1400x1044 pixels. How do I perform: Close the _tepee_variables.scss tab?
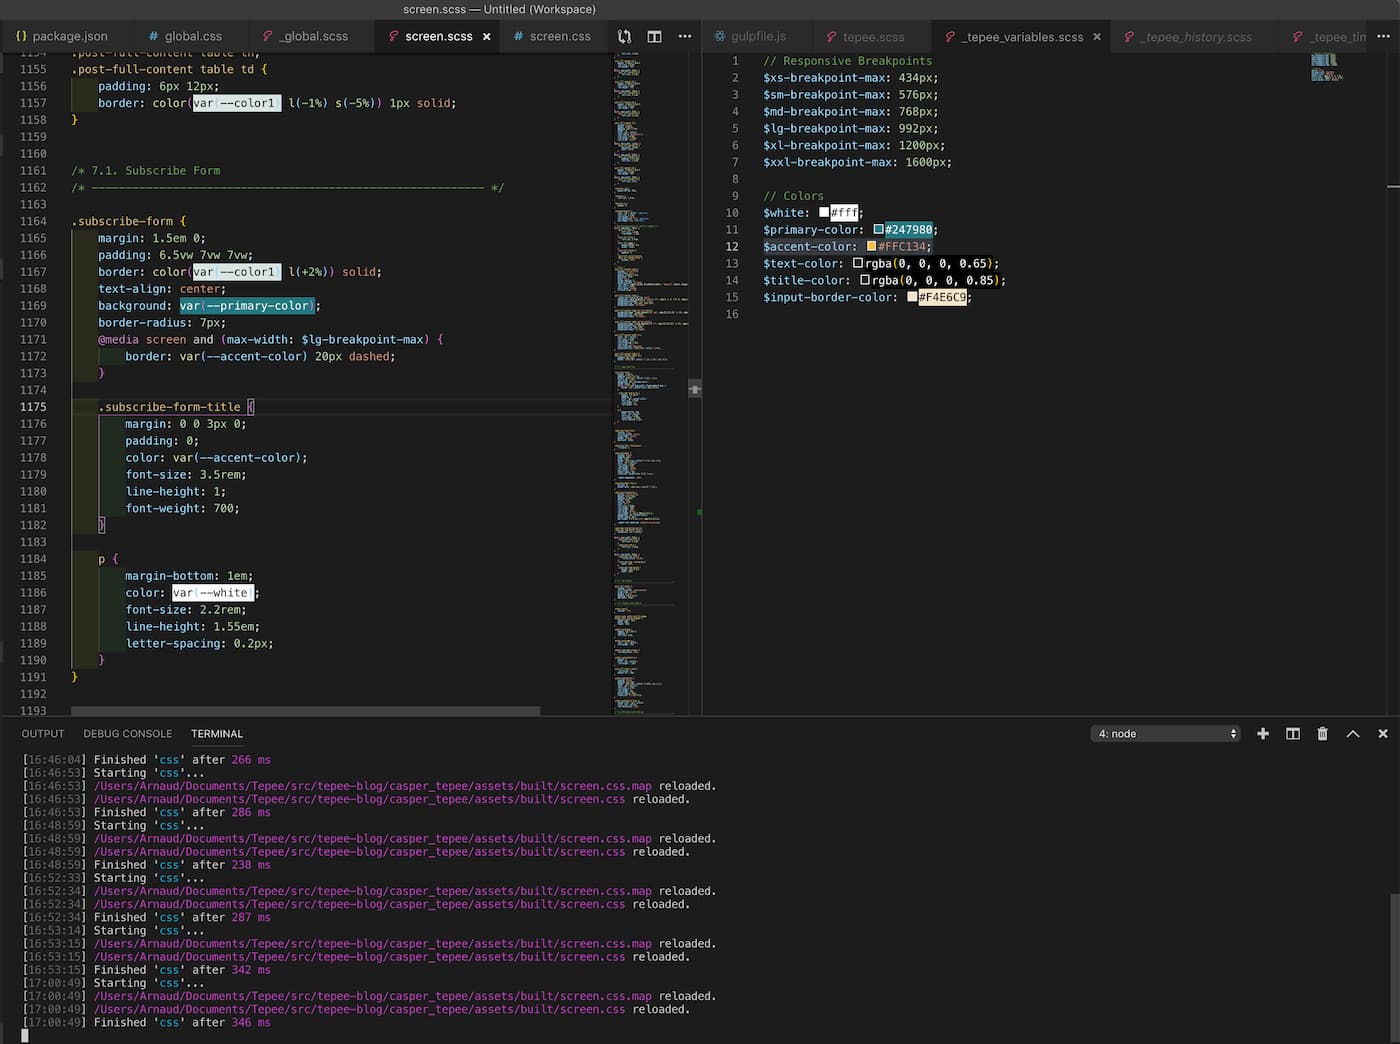1097,37
